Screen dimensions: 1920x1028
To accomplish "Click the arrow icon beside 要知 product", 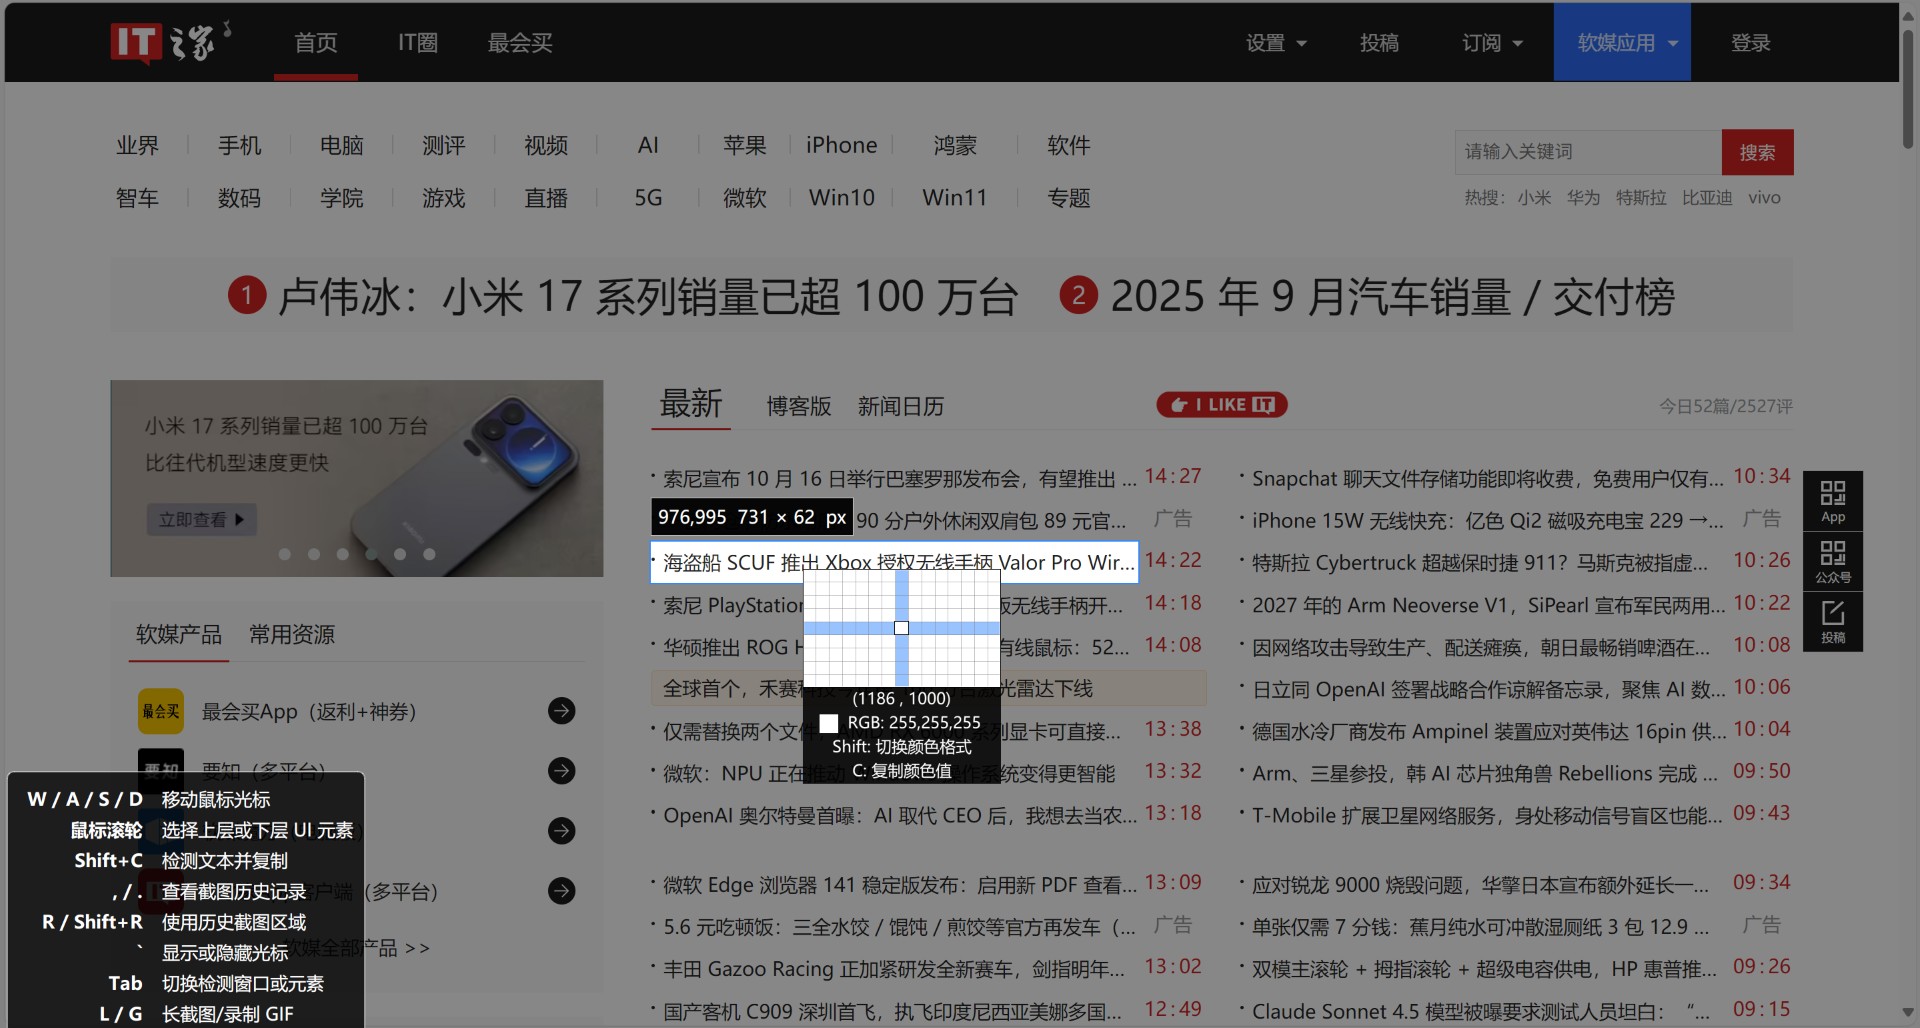I will (562, 771).
